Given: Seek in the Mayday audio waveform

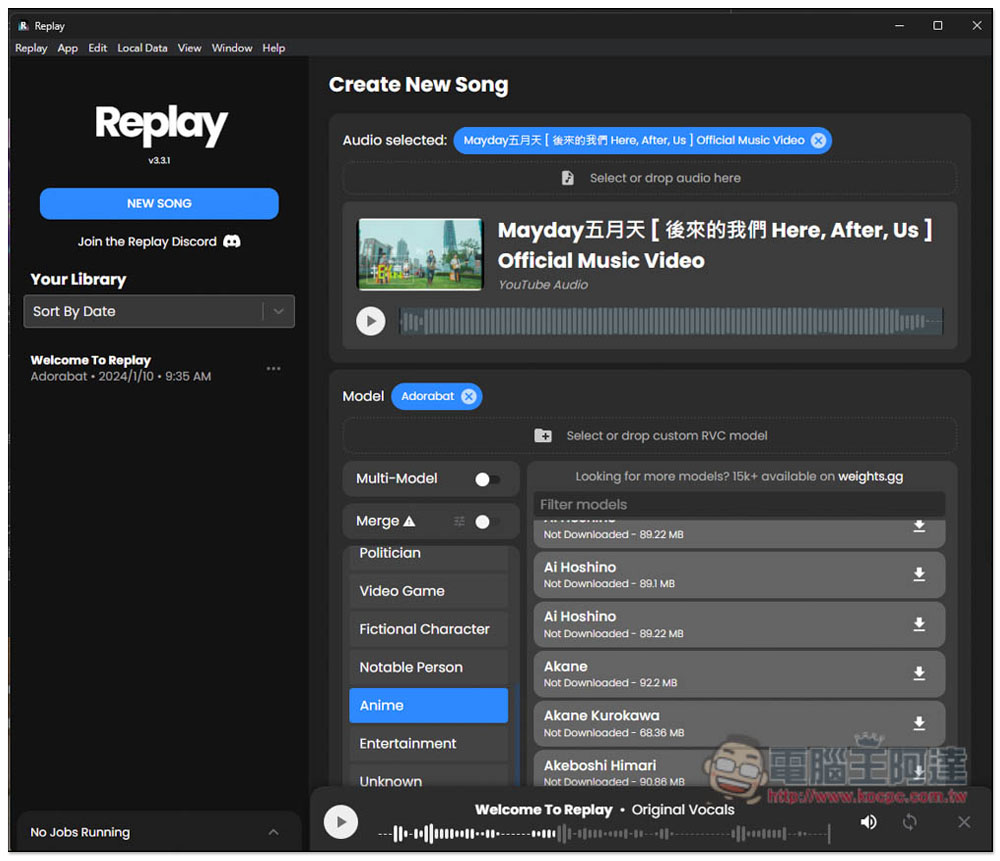Looking at the screenshot, I should pyautogui.click(x=670, y=321).
